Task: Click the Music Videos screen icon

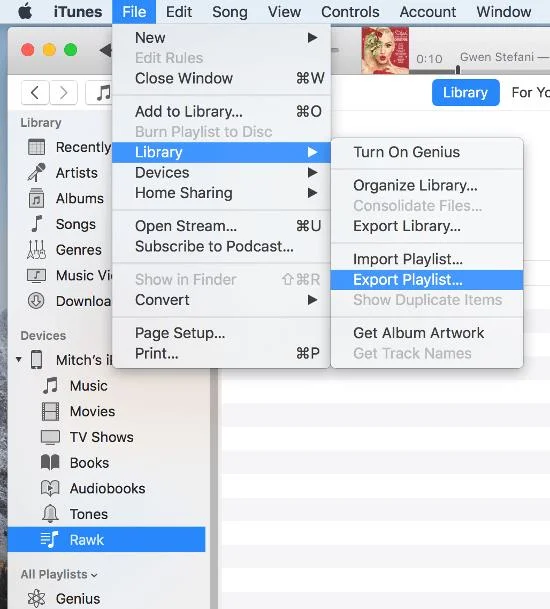Action: coord(36,275)
